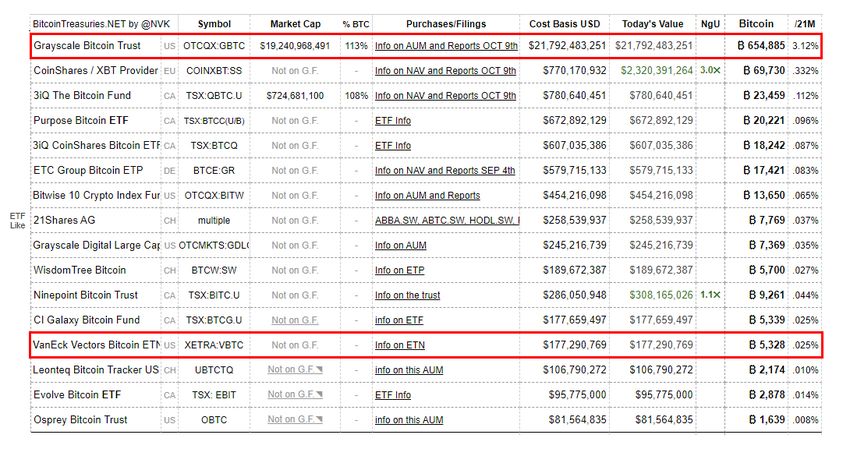Click Not on G.F. link in Evolve Bitcoin ETF row
This screenshot has height=463, width=850.
[x=295, y=395]
